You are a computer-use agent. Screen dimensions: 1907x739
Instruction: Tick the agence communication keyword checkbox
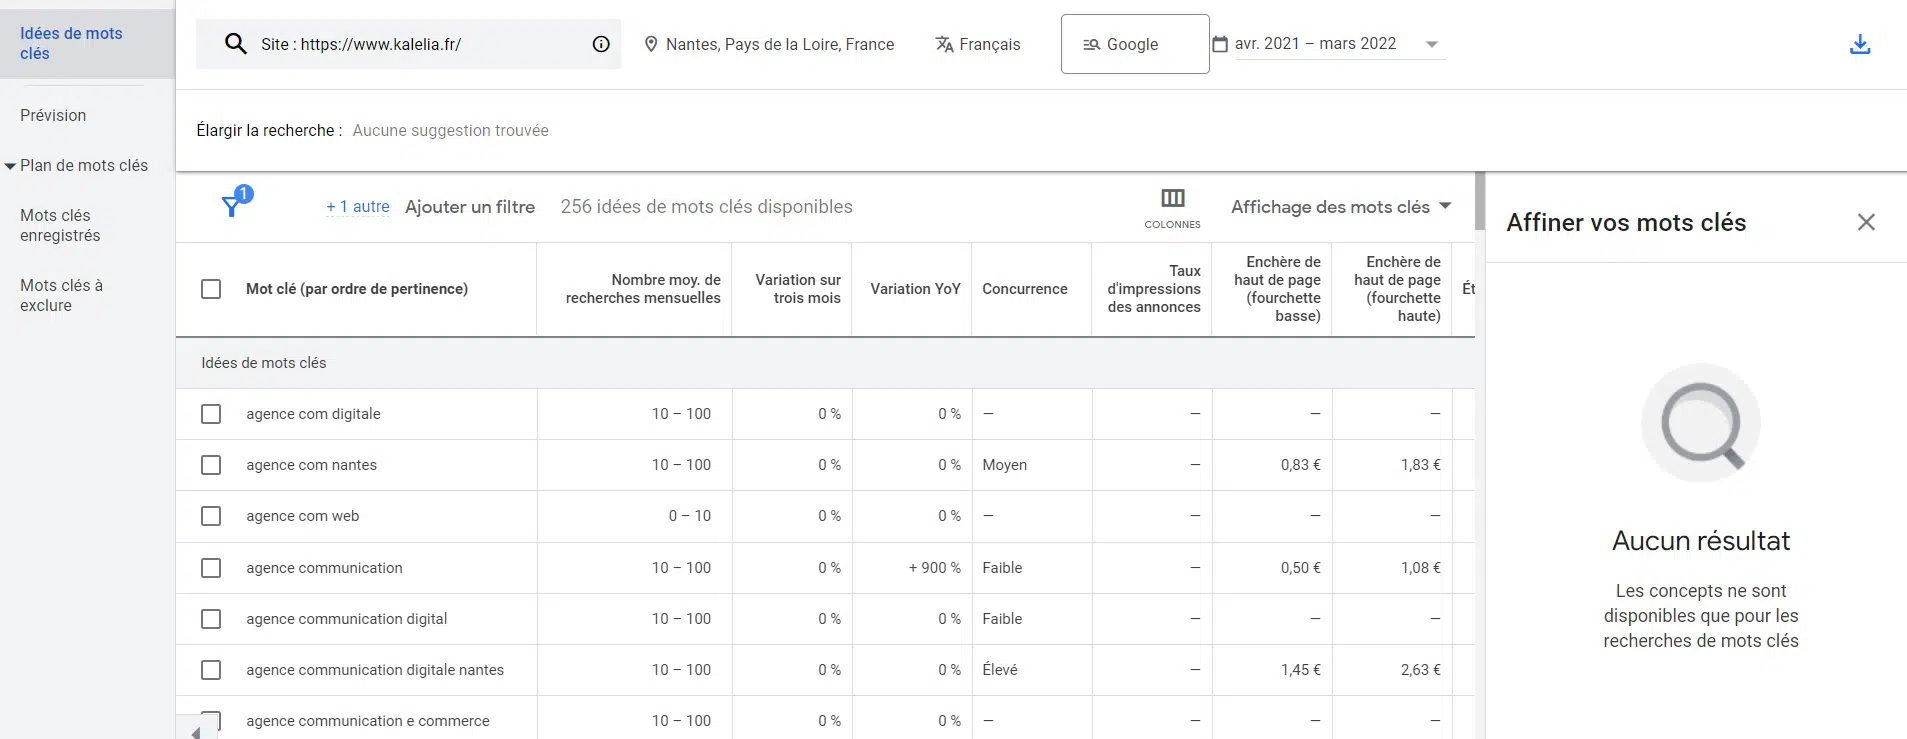211,568
